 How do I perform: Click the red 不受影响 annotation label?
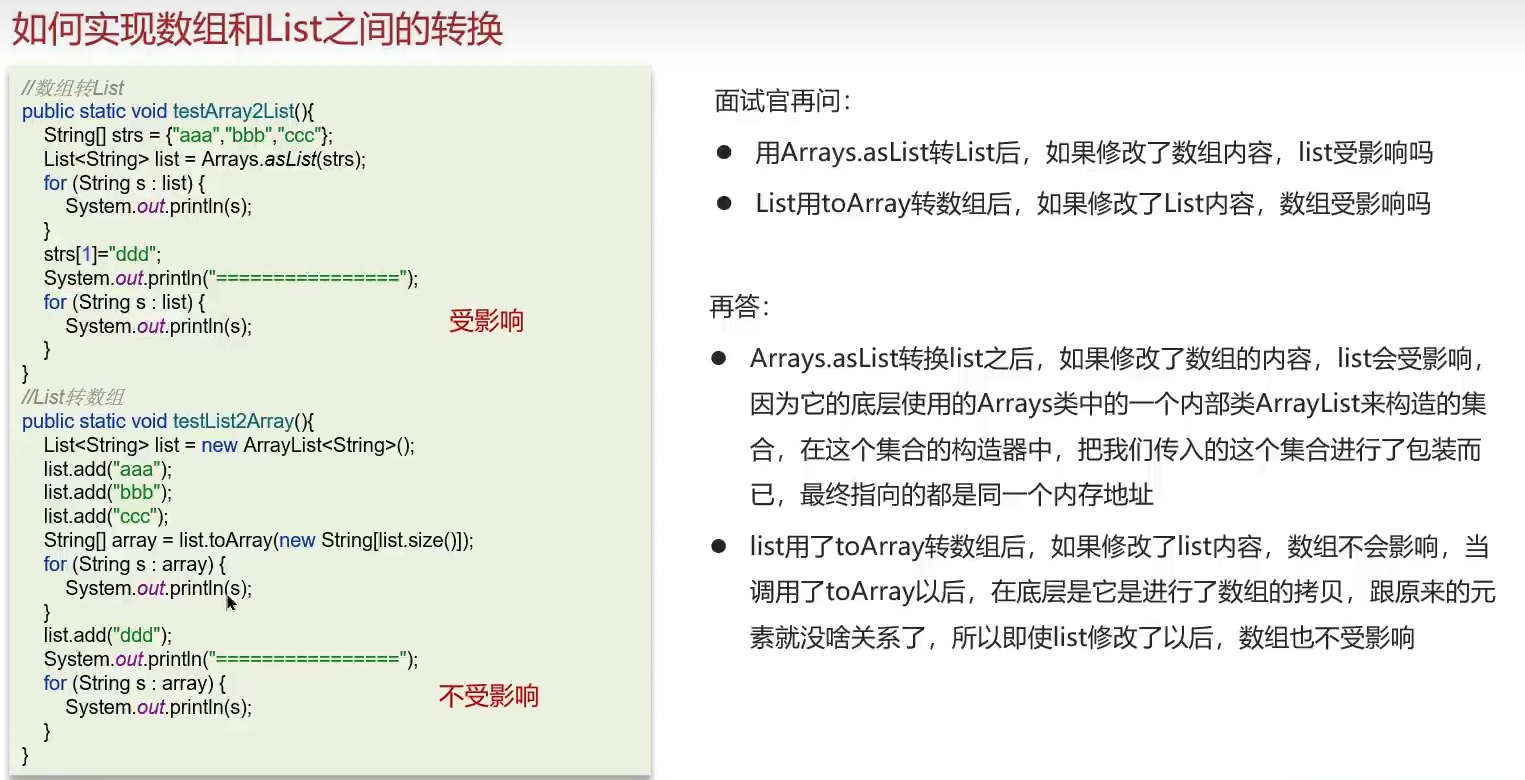pos(488,696)
